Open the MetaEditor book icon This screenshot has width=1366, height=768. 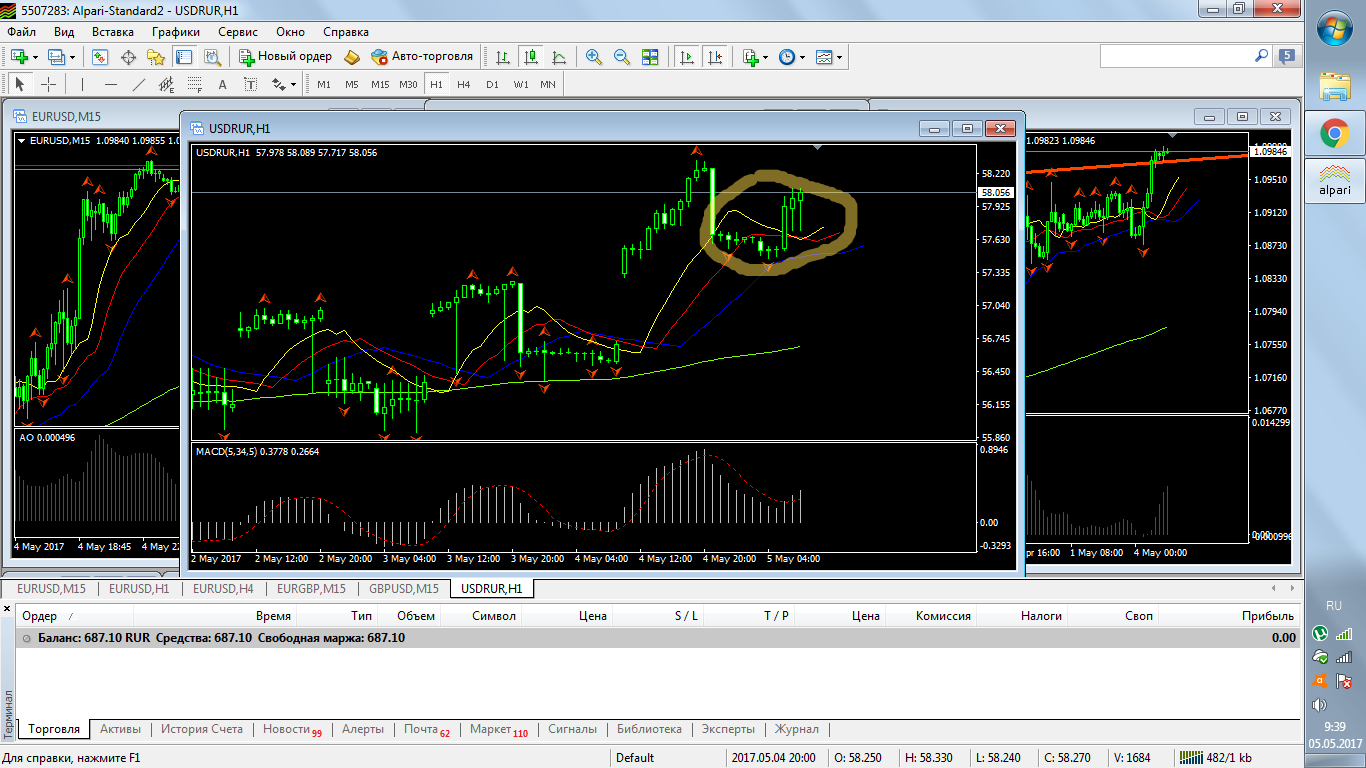click(352, 57)
